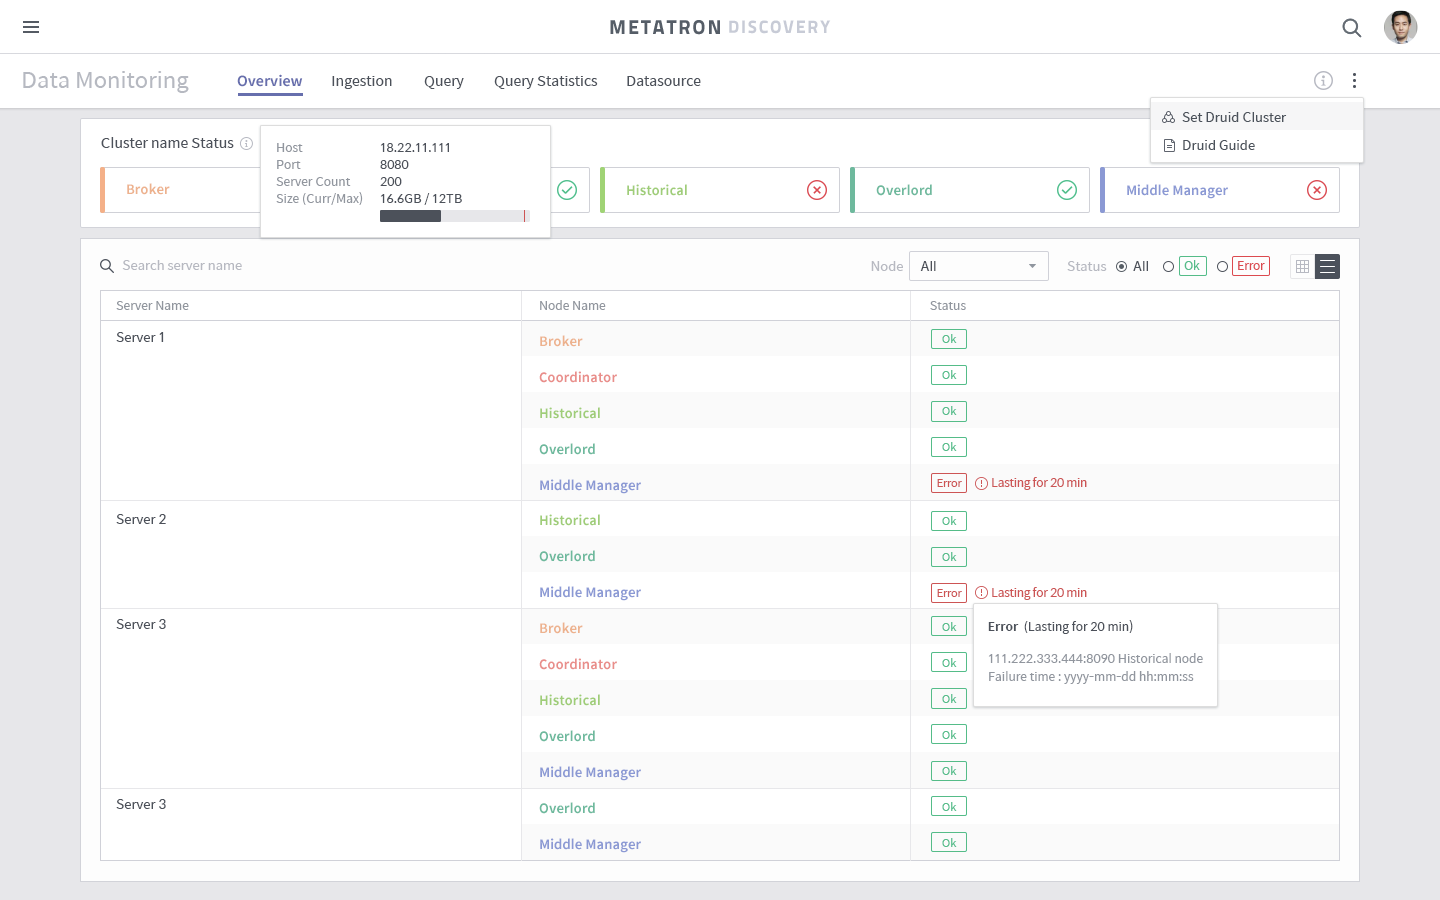The image size is (1440, 900).
Task: Open the three-dot more options menu
Action: tap(1355, 81)
